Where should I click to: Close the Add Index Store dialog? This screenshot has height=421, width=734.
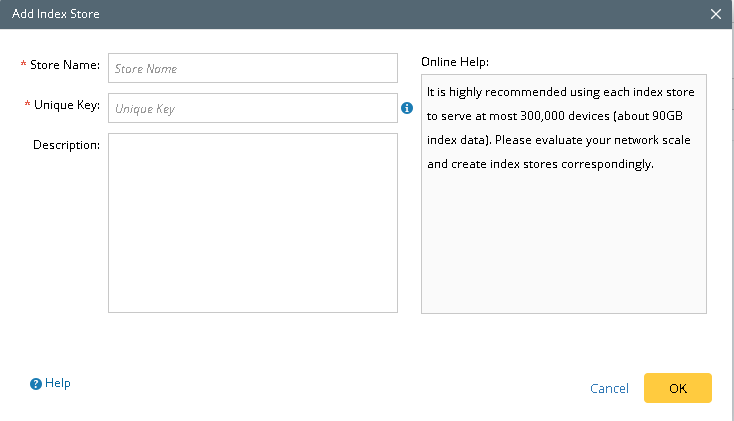tap(716, 14)
